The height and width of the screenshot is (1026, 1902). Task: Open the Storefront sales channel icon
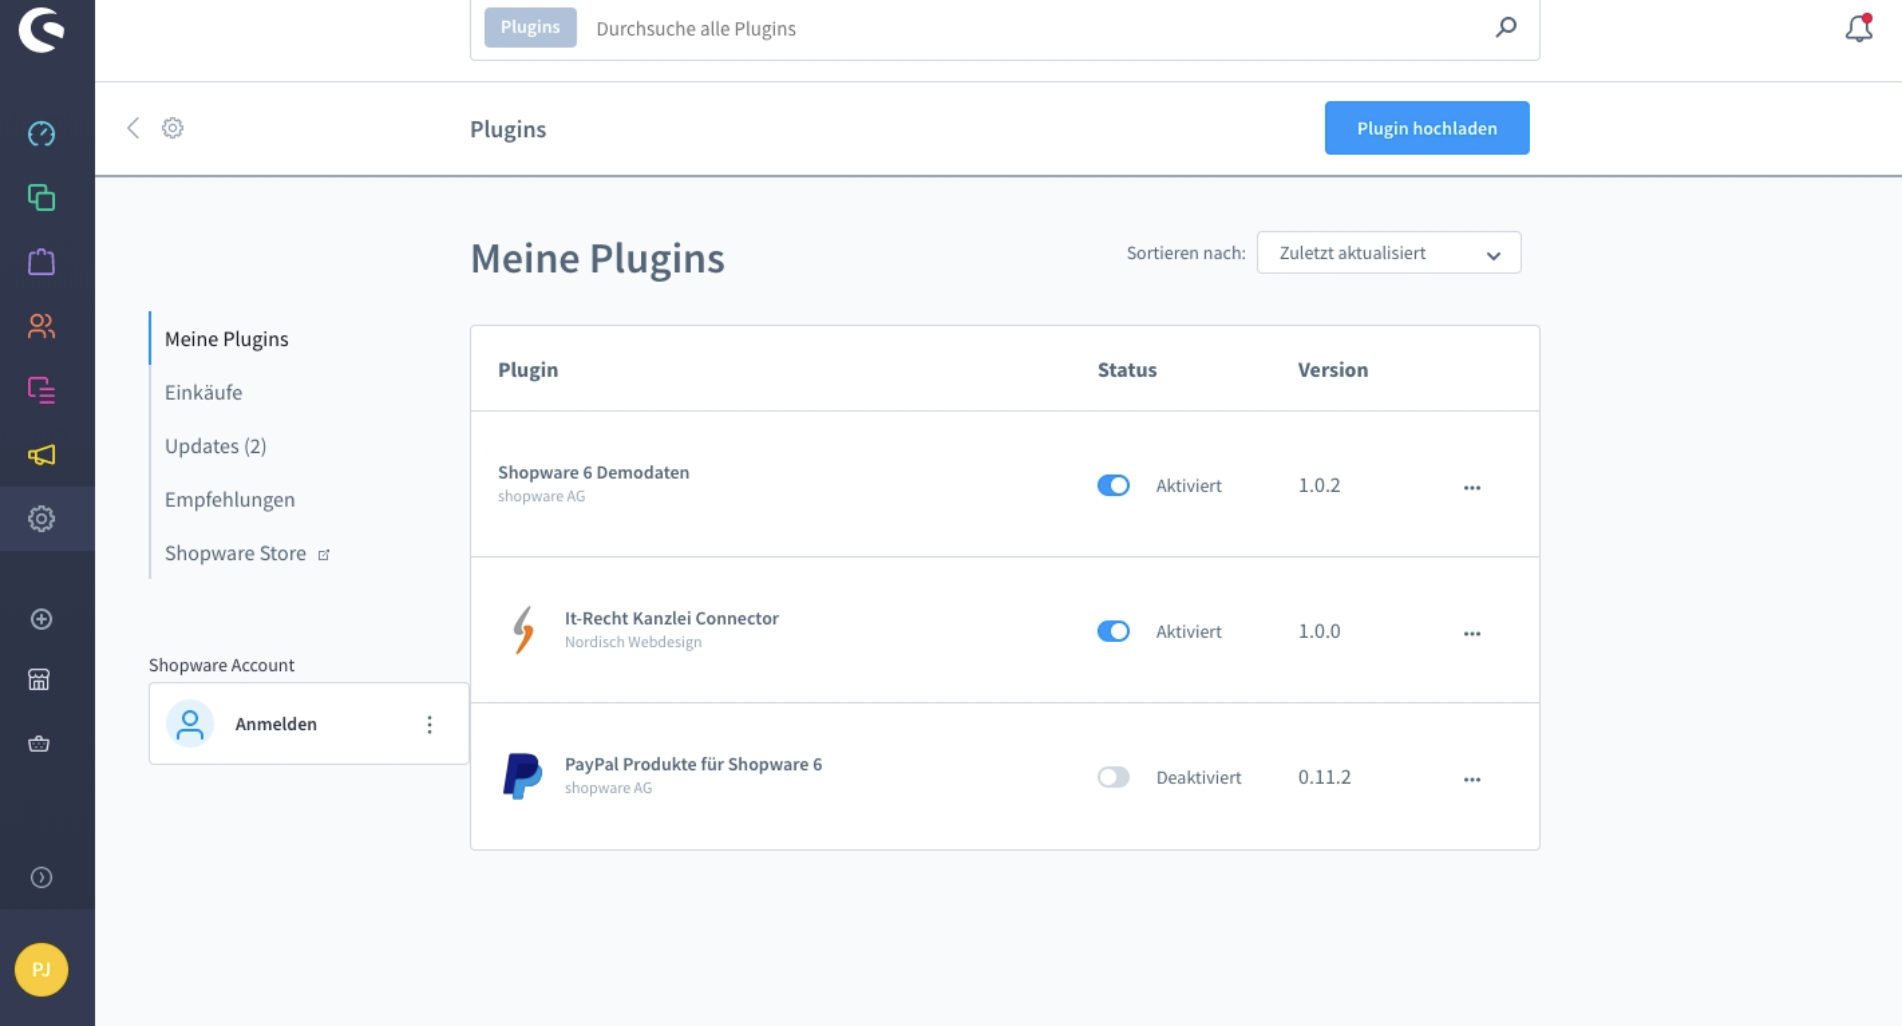[39, 680]
